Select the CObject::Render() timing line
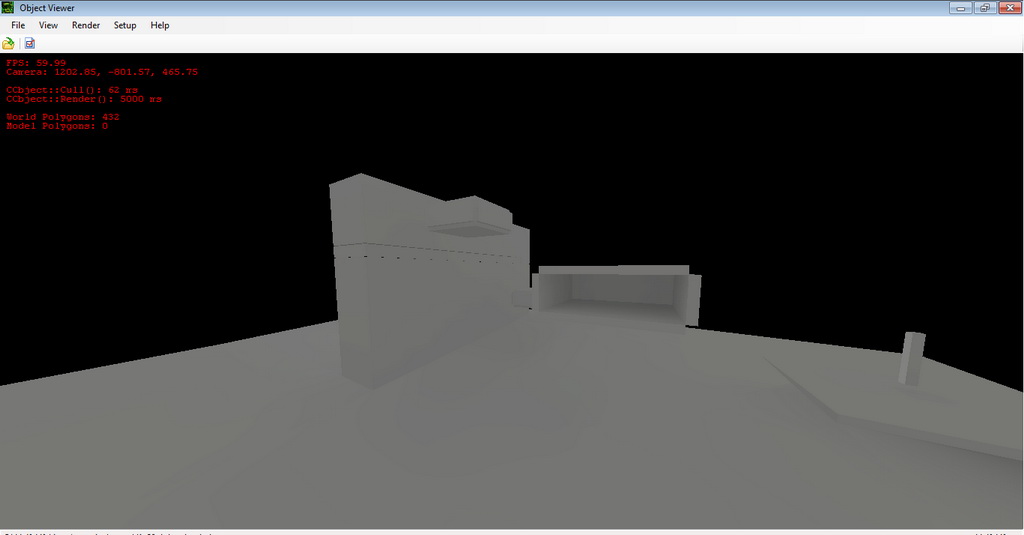The height and width of the screenshot is (535, 1024). [x=84, y=99]
